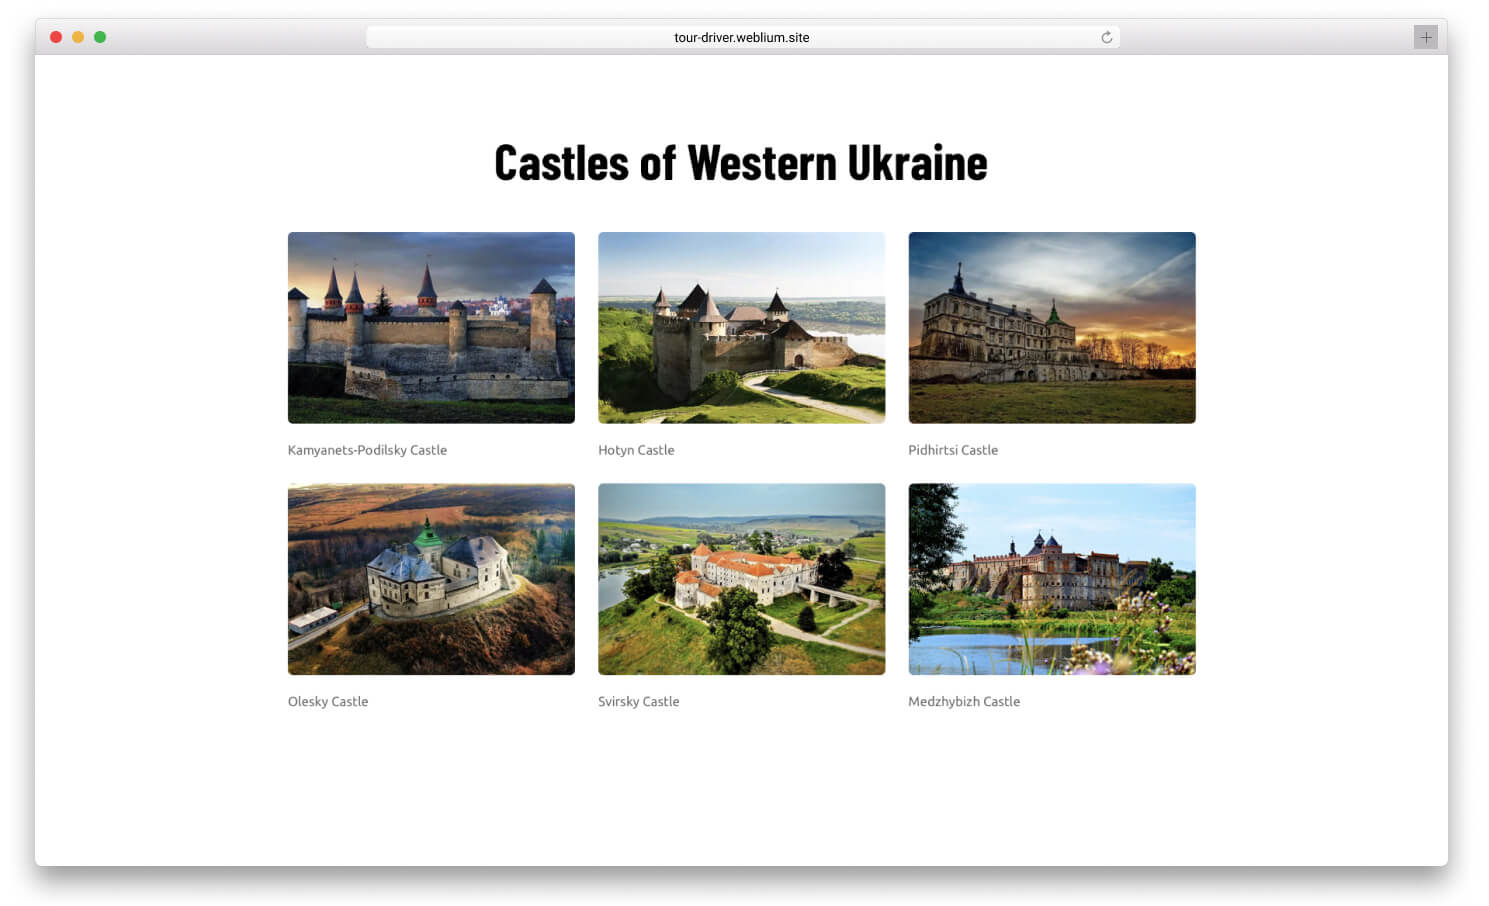Screen dimensions: 1489x906
Task: Maximize the window with green button
Action: coord(100,37)
